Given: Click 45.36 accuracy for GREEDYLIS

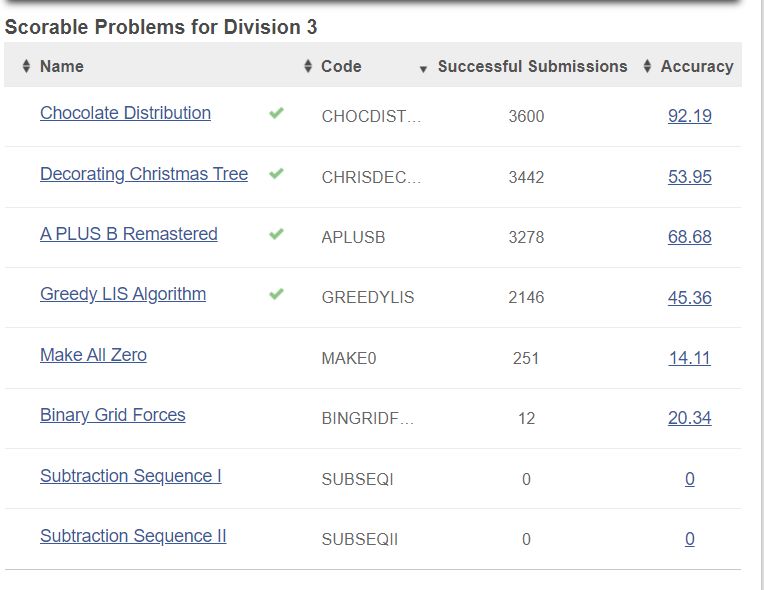Looking at the screenshot, I should pyautogui.click(x=689, y=297).
